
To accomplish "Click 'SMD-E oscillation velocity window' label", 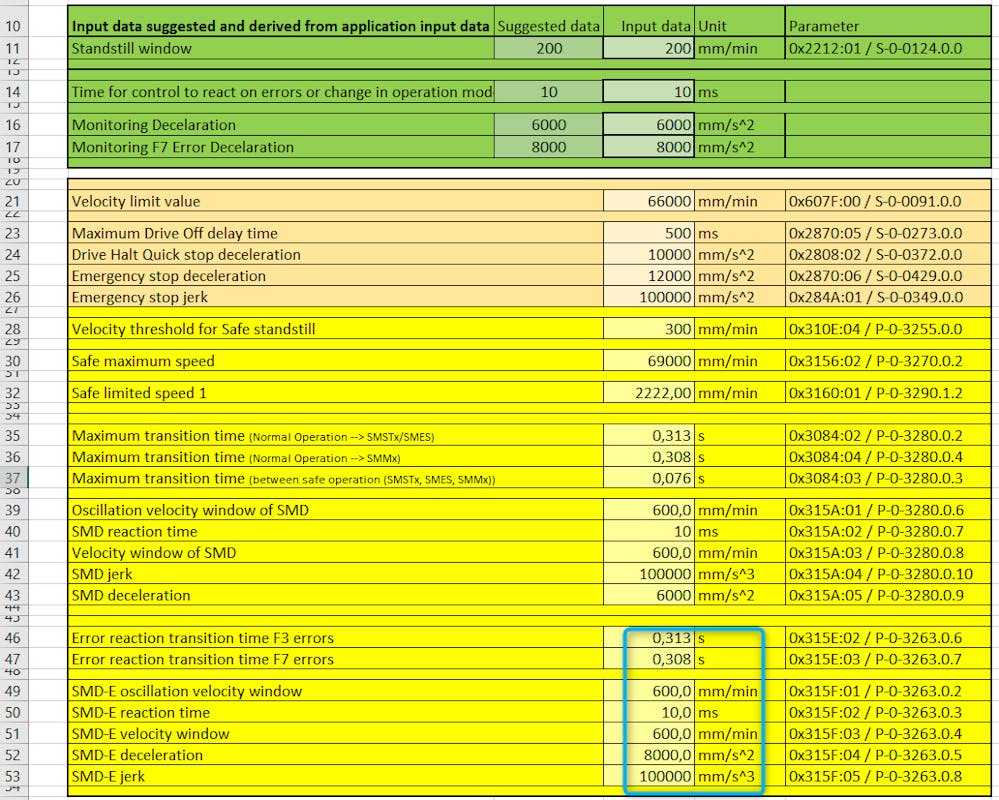I will click(x=335, y=691).
